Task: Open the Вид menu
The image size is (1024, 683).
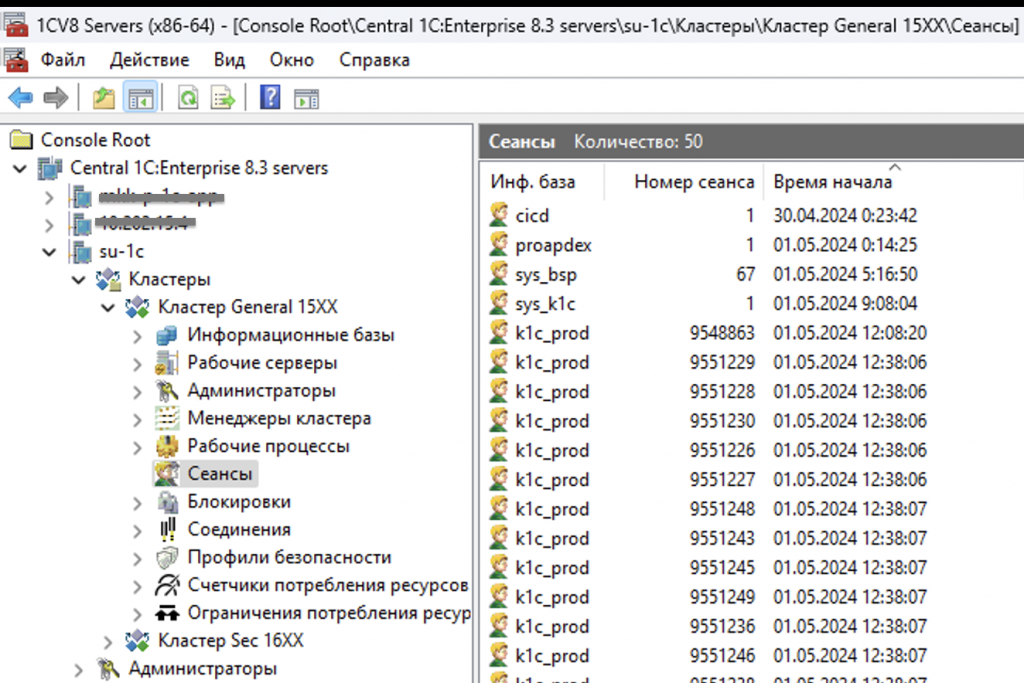Action: coord(229,60)
